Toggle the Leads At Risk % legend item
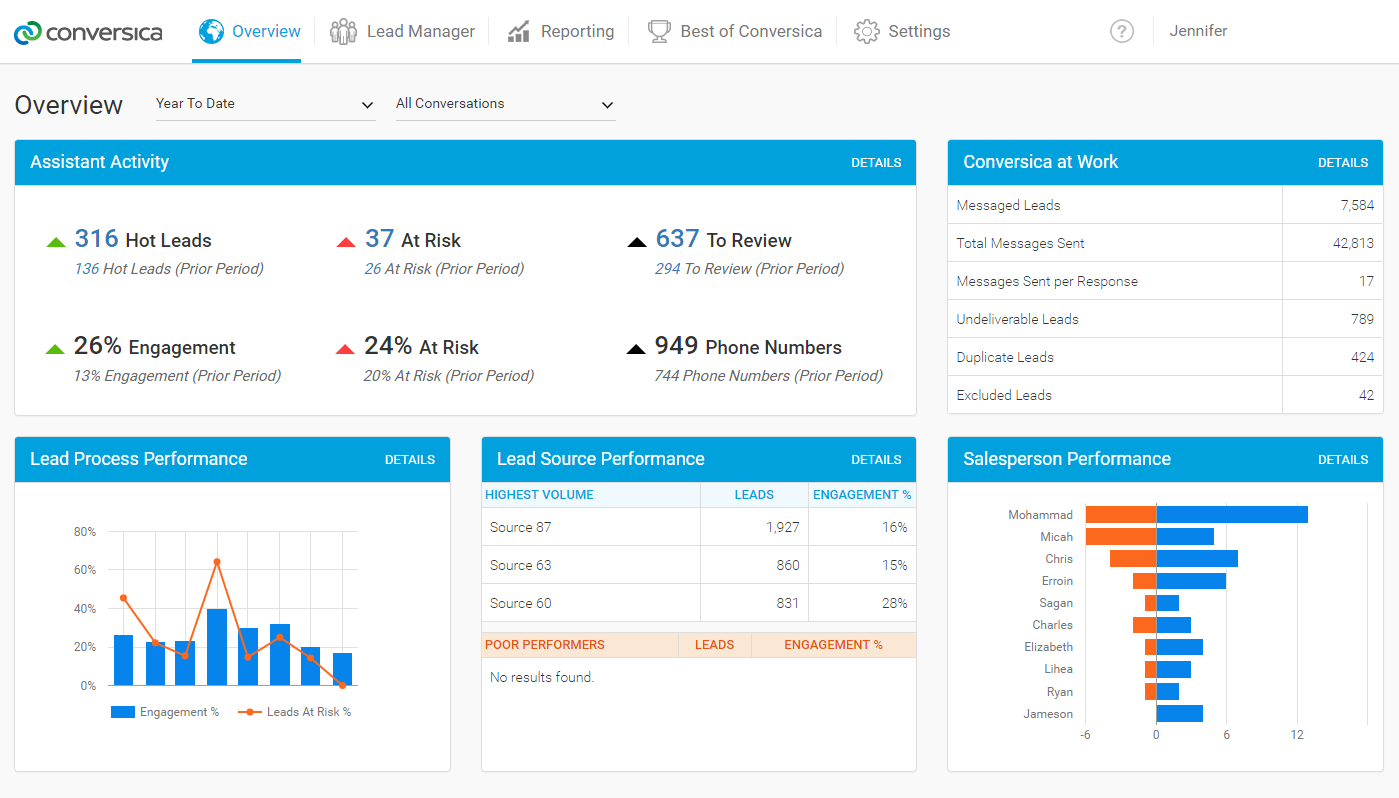 point(295,712)
